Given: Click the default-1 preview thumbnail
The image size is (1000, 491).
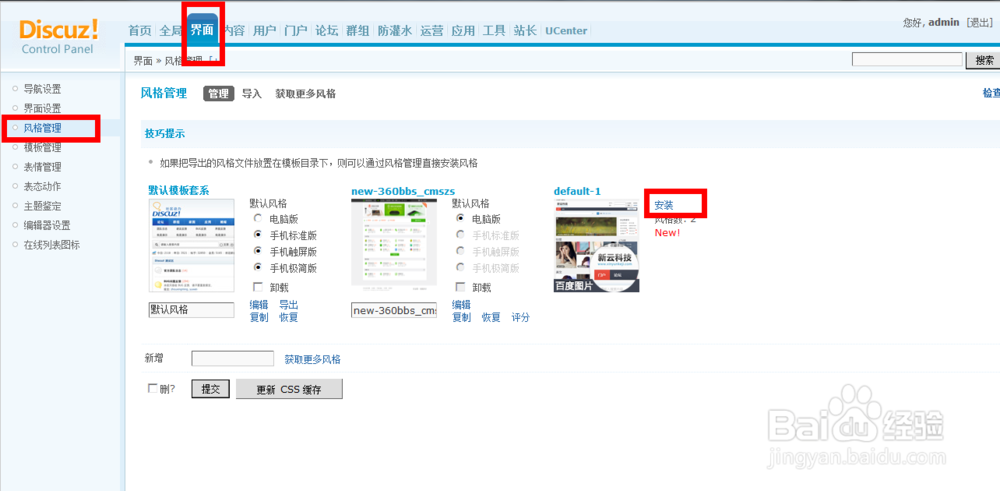Looking at the screenshot, I should (x=596, y=246).
